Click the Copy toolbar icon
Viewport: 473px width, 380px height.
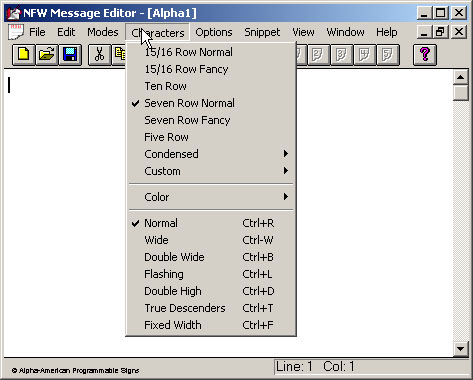[x=119, y=54]
